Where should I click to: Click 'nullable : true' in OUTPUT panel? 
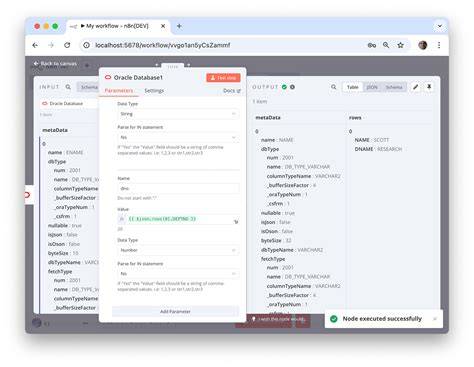[278, 213]
